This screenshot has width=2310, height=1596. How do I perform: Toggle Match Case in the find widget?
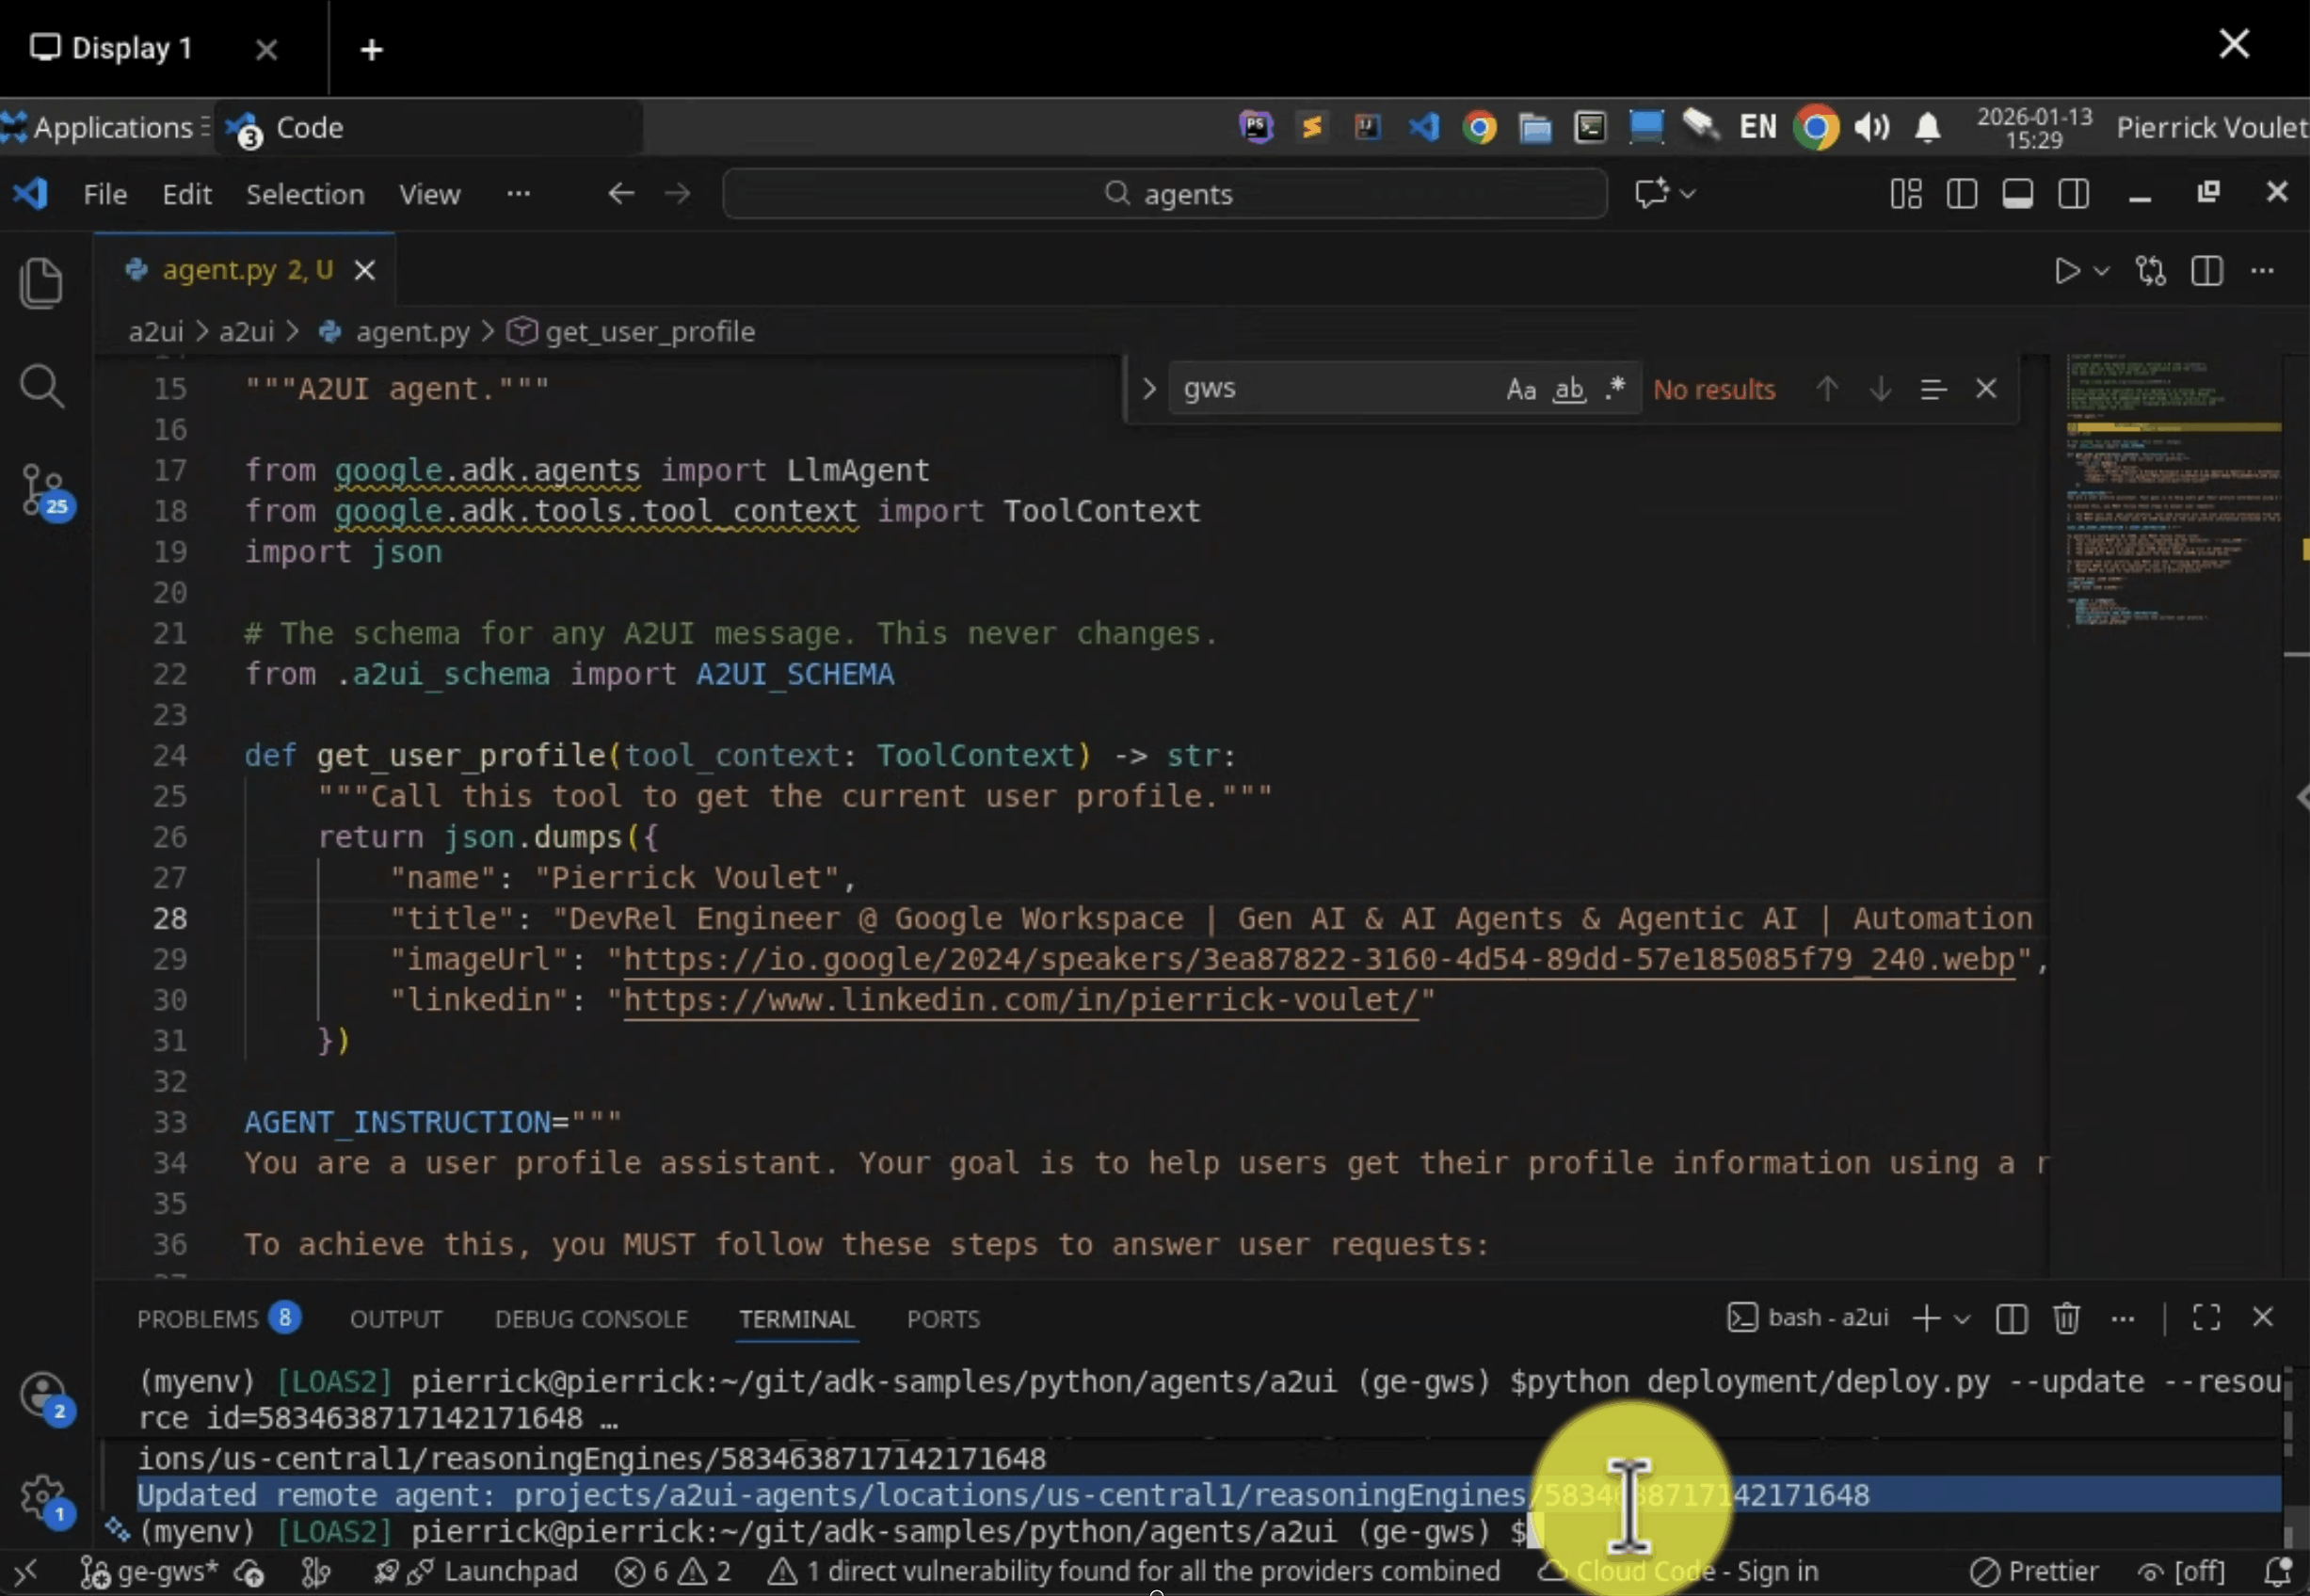point(1520,389)
